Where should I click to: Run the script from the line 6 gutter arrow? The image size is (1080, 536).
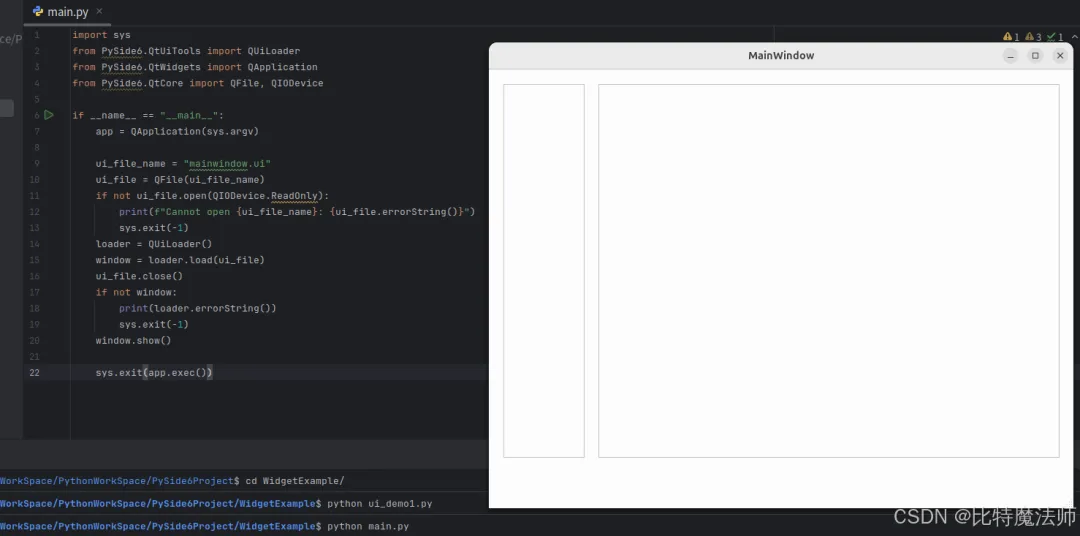(x=49, y=115)
